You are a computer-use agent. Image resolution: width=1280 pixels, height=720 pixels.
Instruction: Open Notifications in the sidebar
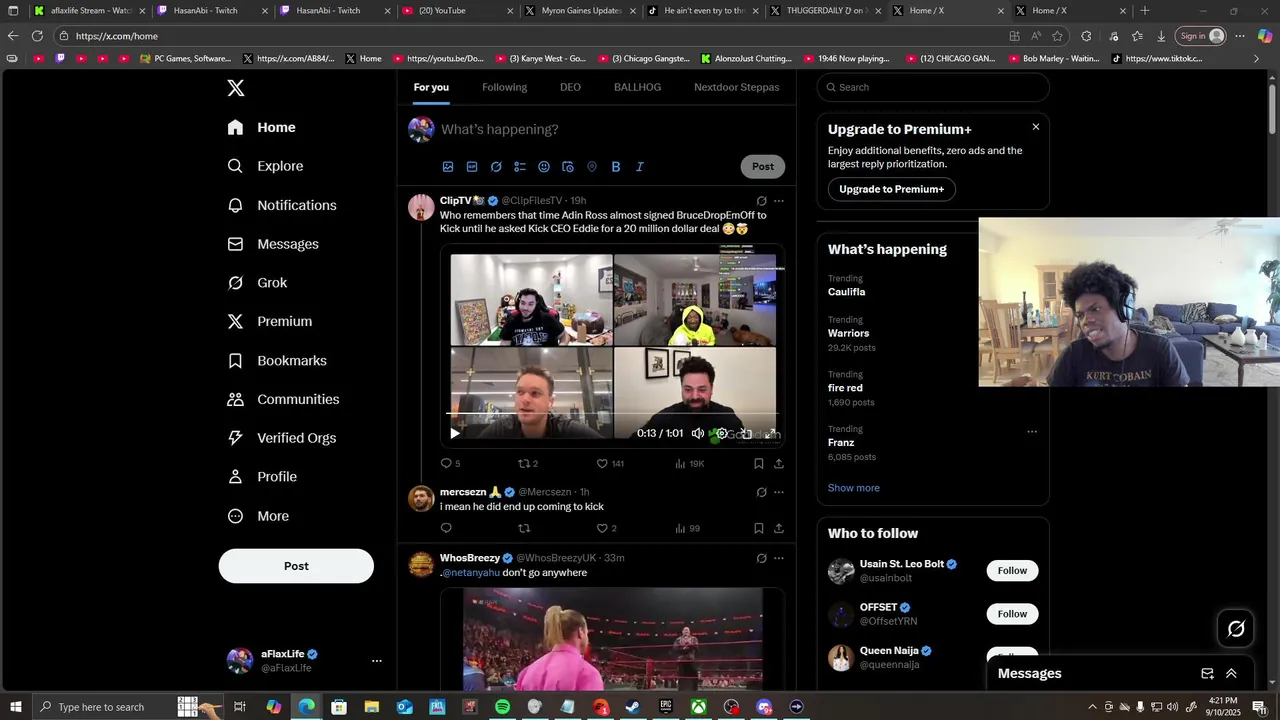tap(282, 205)
